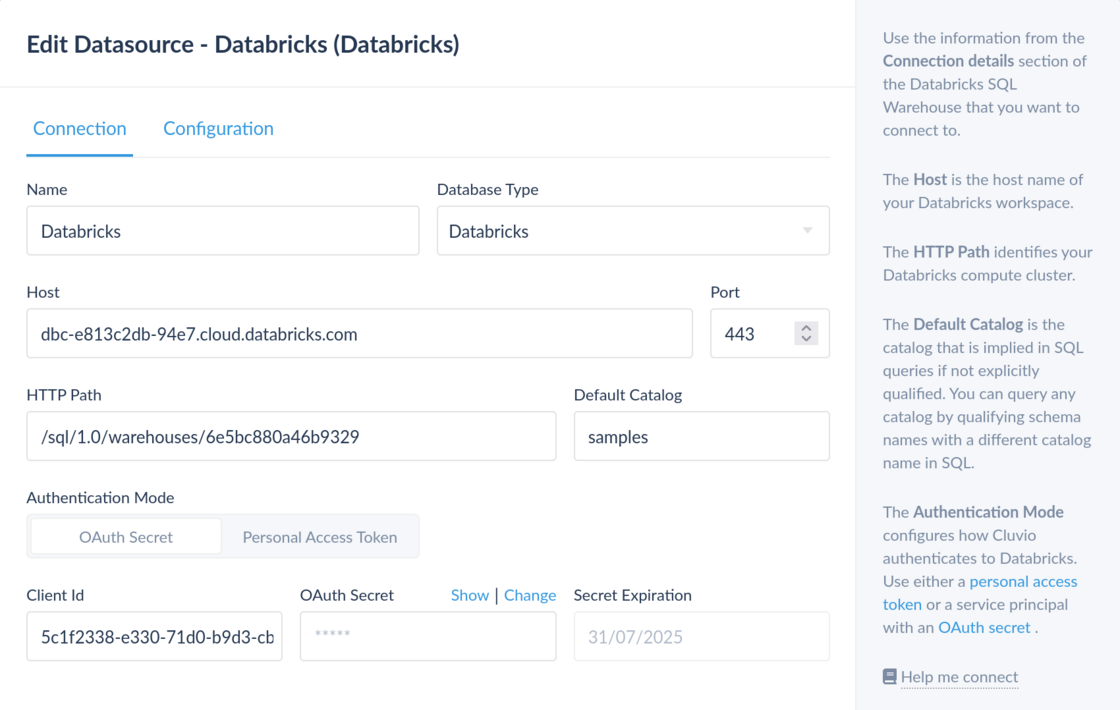The width and height of the screenshot is (1120, 710).
Task: Open the Help me connect link
Action: (x=959, y=676)
